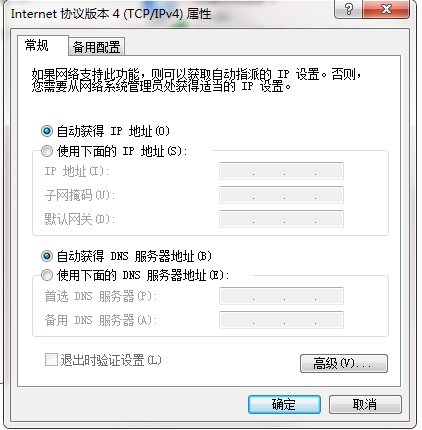Choose 使用下面的 DNS 服务器地址 option
Screen dimensions: 422x430
pyautogui.click(x=47, y=275)
